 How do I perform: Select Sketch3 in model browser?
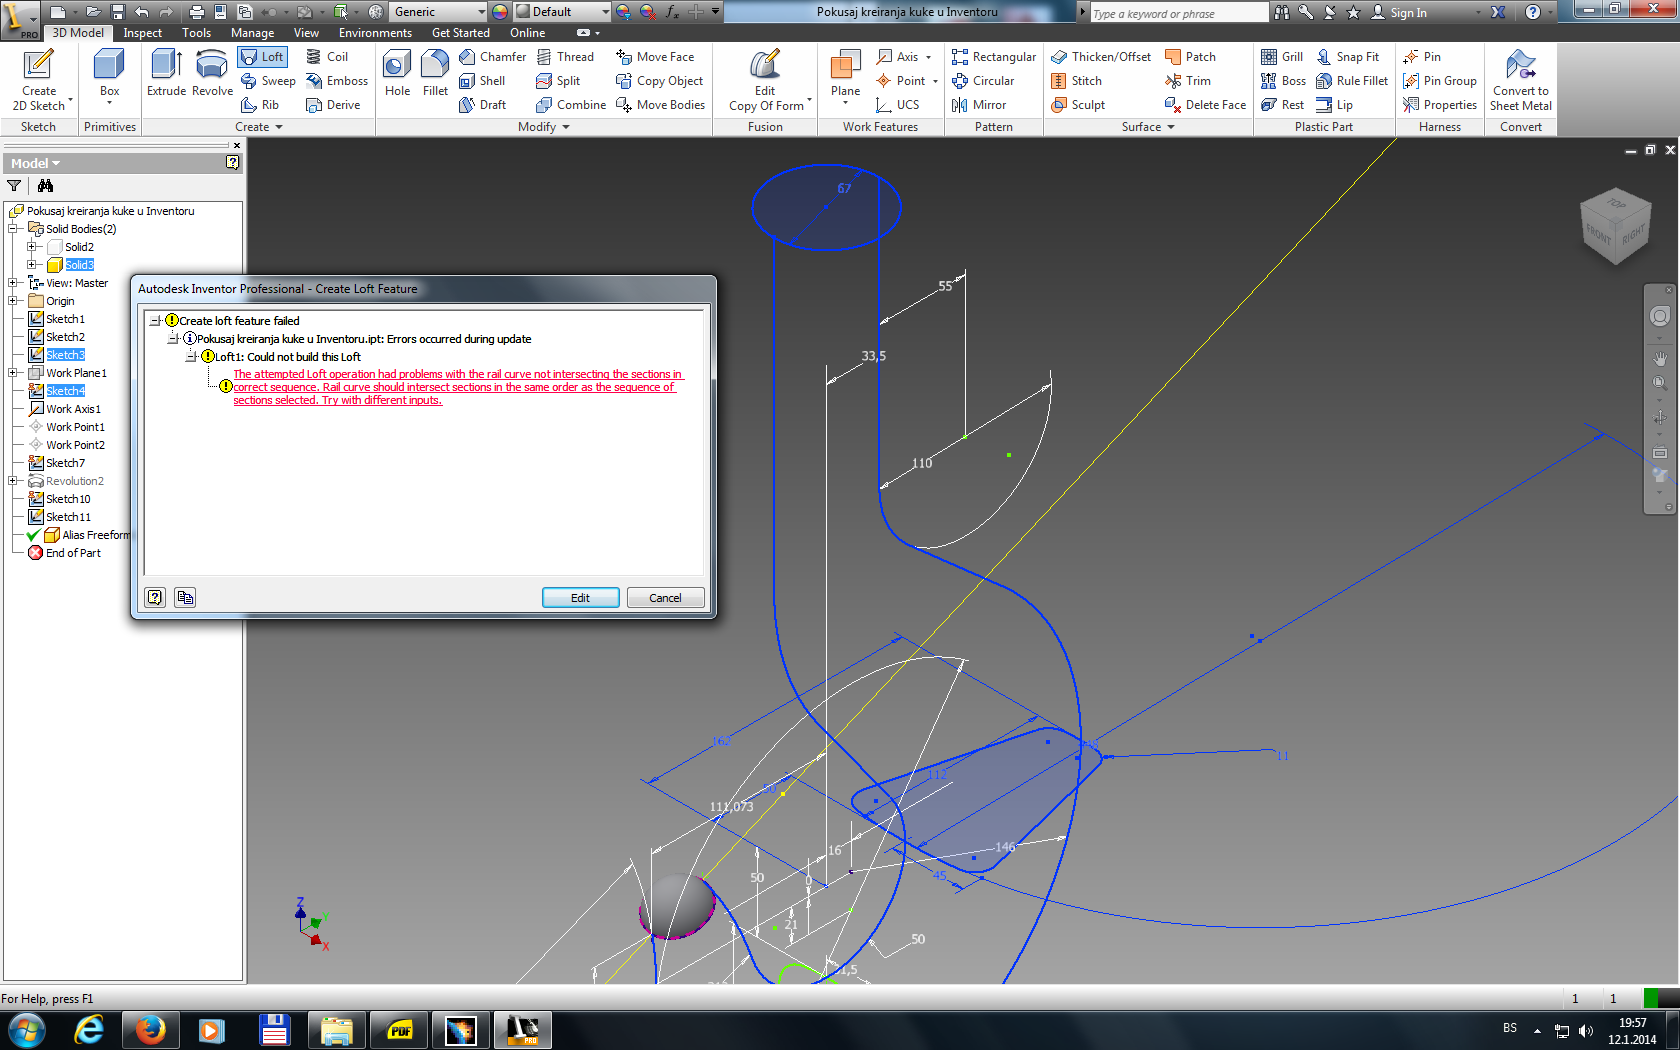click(x=65, y=355)
